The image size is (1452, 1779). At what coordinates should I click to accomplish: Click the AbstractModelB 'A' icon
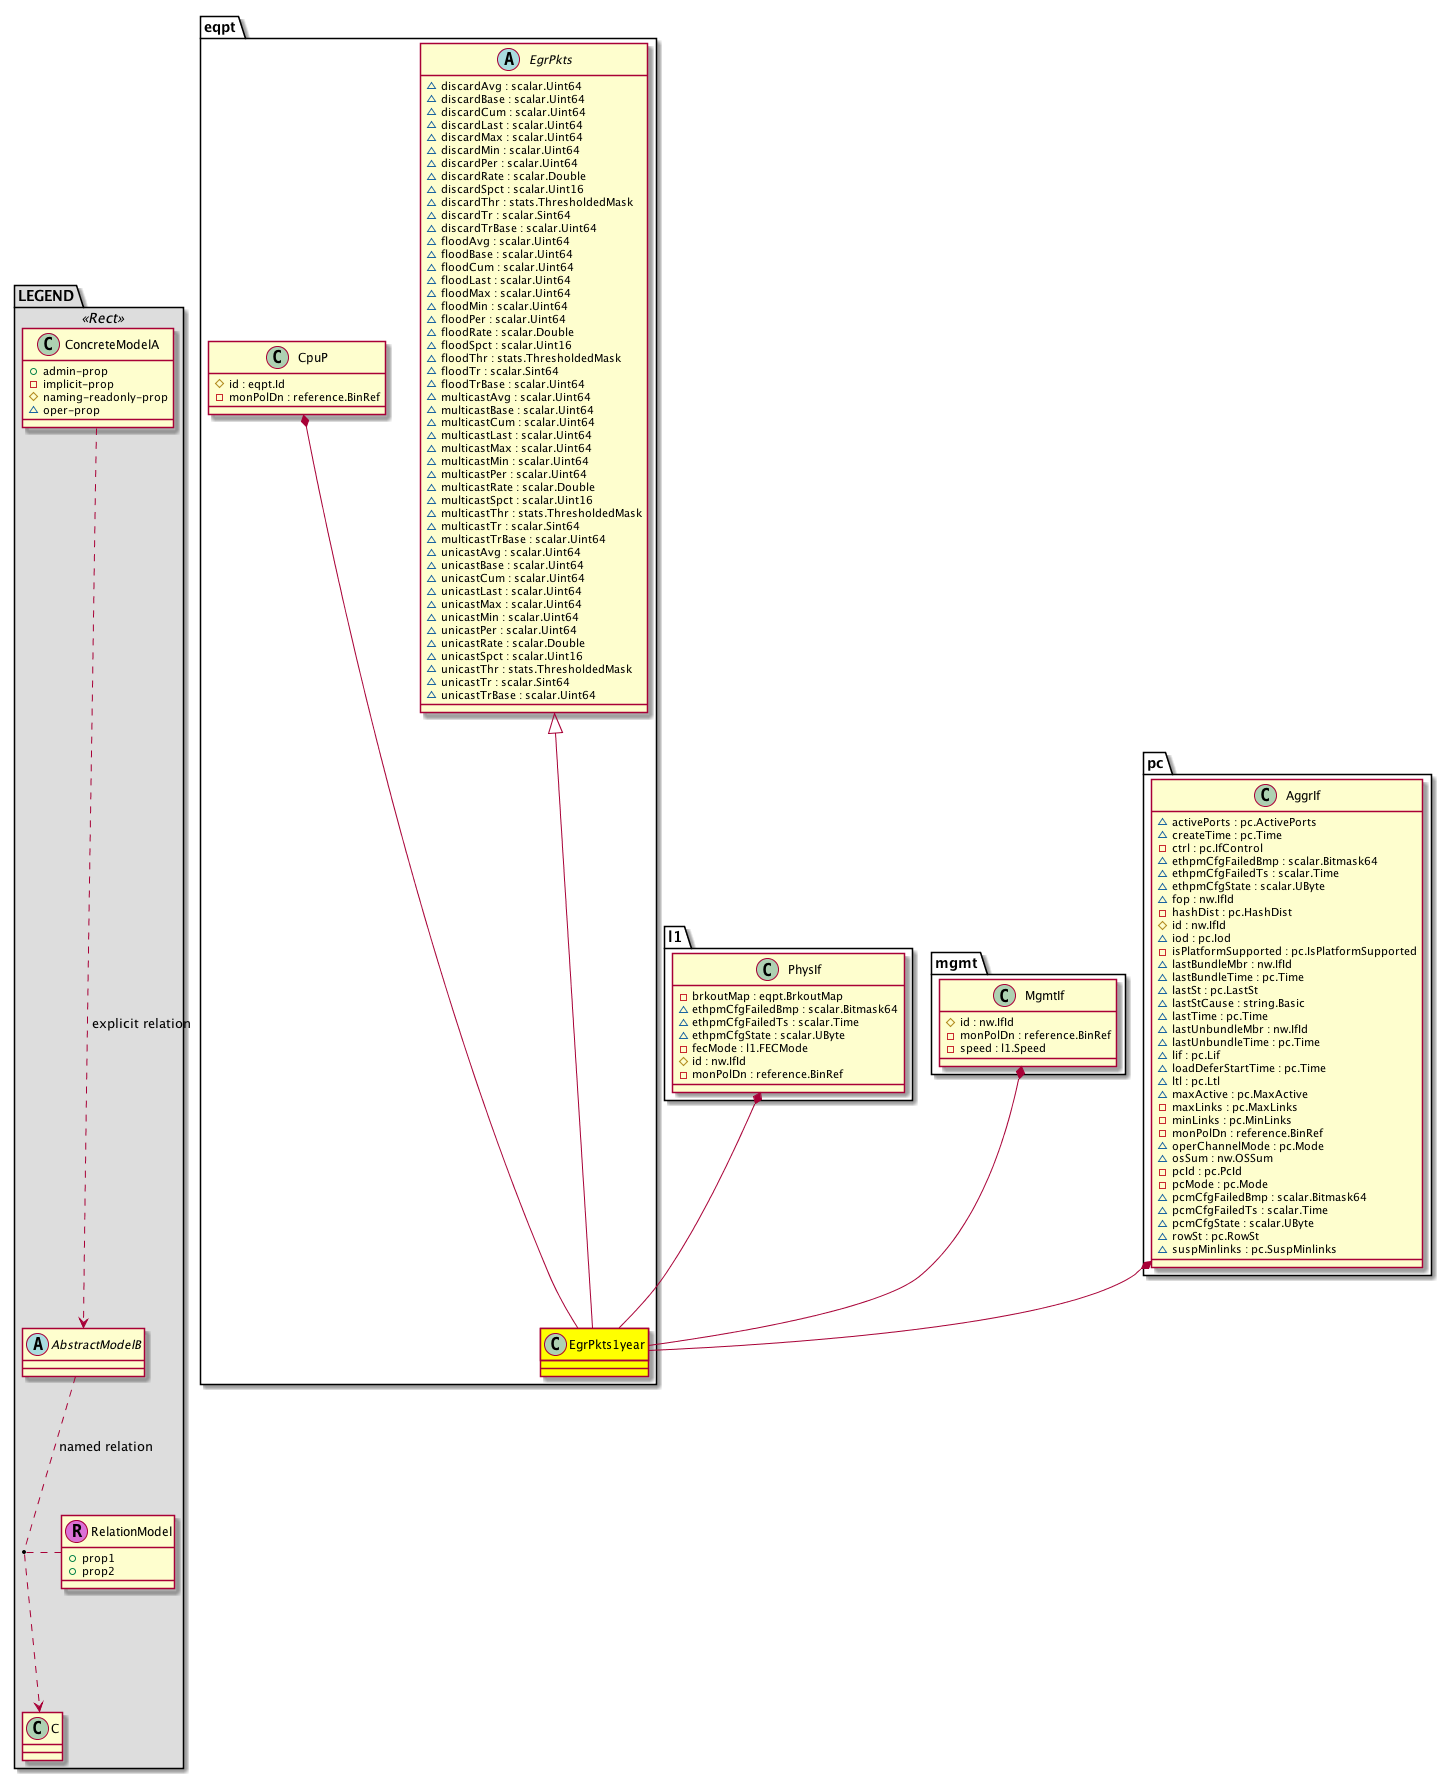coord(37,1345)
